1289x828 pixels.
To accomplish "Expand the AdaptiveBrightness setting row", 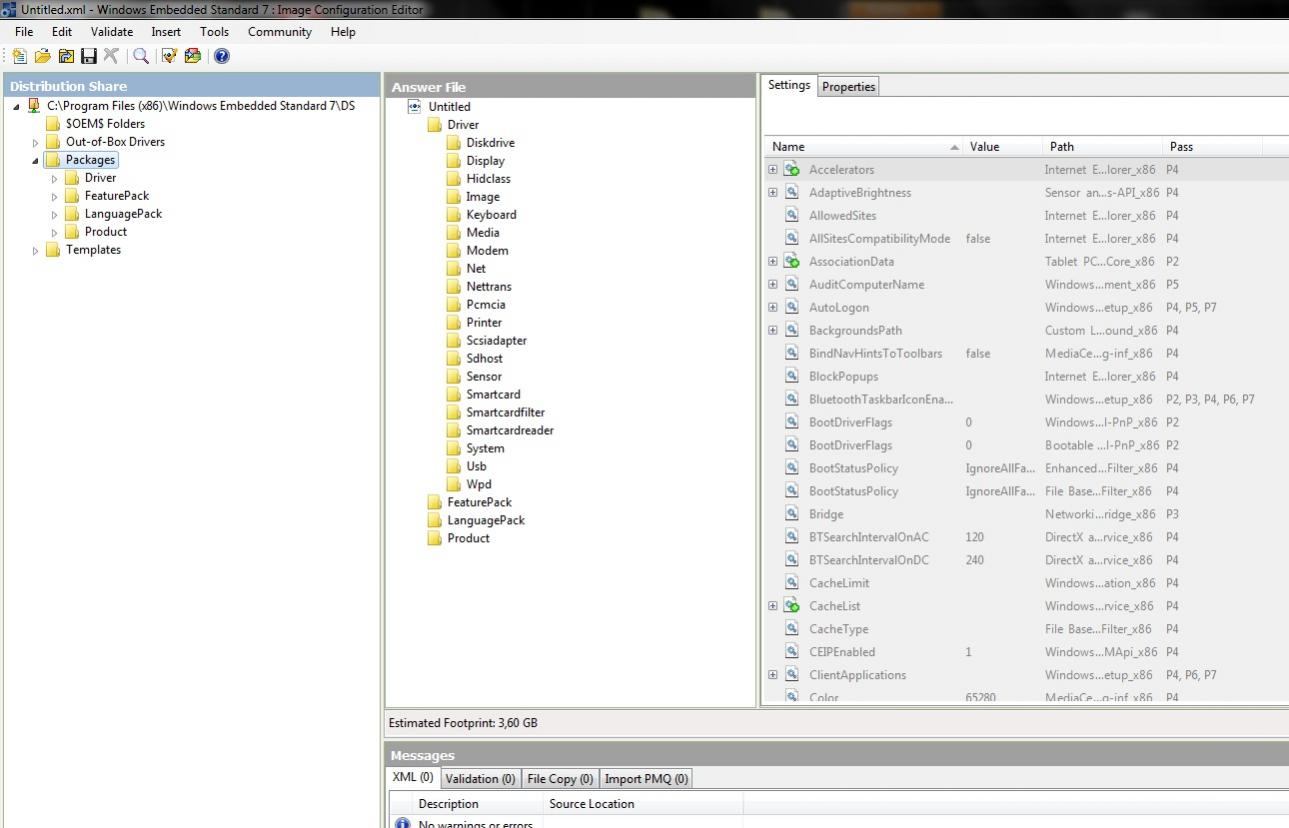I will pyautogui.click(x=773, y=192).
